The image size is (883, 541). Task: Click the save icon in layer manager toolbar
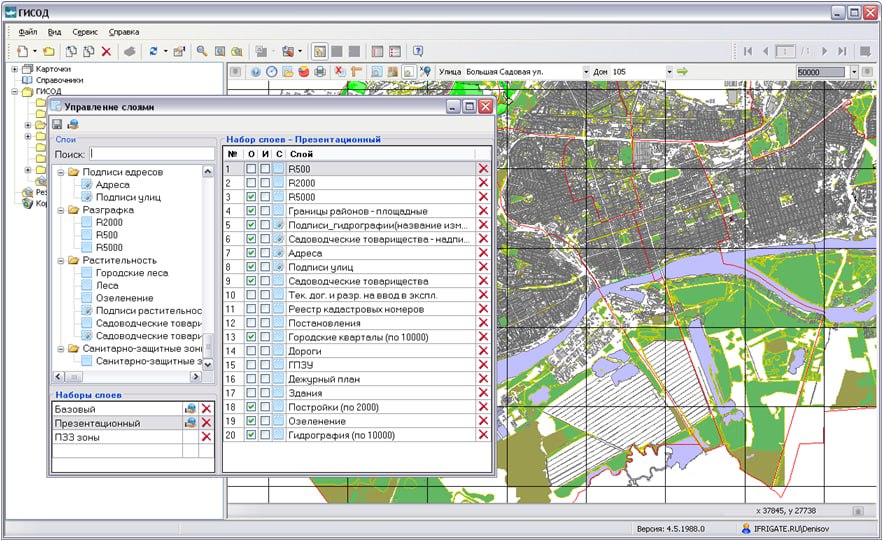point(57,124)
